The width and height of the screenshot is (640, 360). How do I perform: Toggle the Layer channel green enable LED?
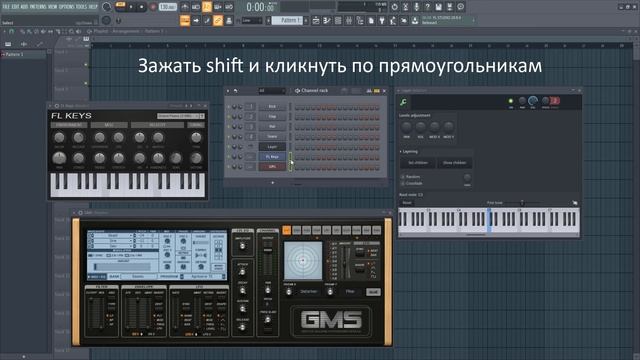point(511,101)
